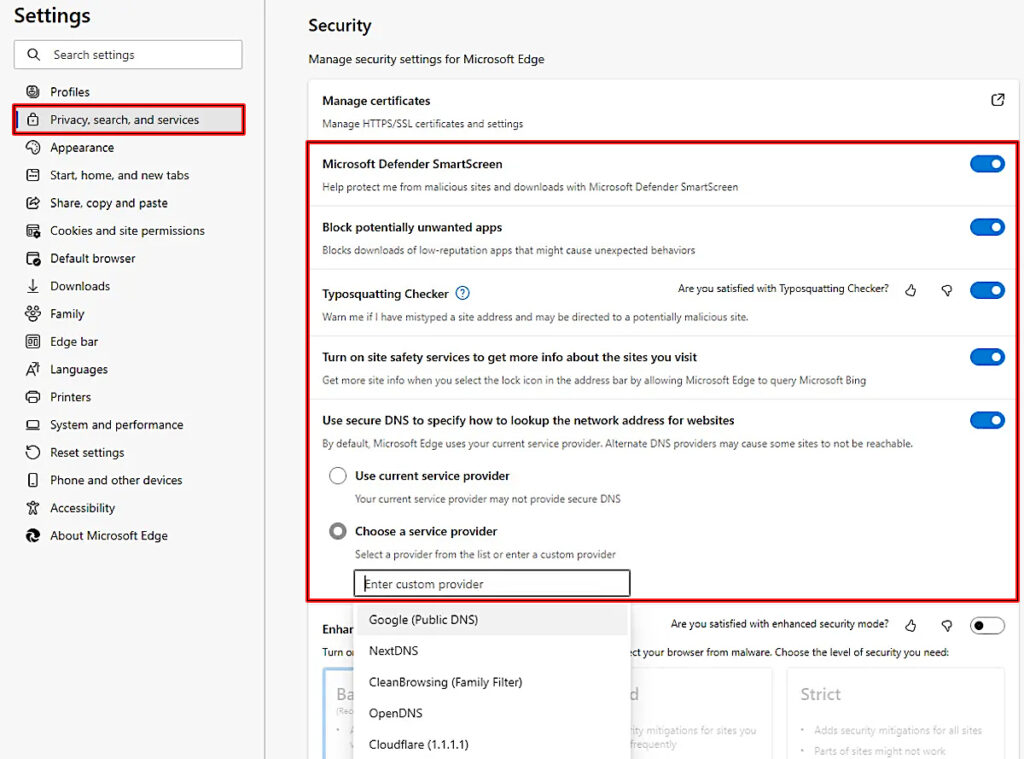Viewport: 1024px width, 759px height.
Task: Click the Share, copy and paste icon
Action: pyautogui.click(x=33, y=203)
